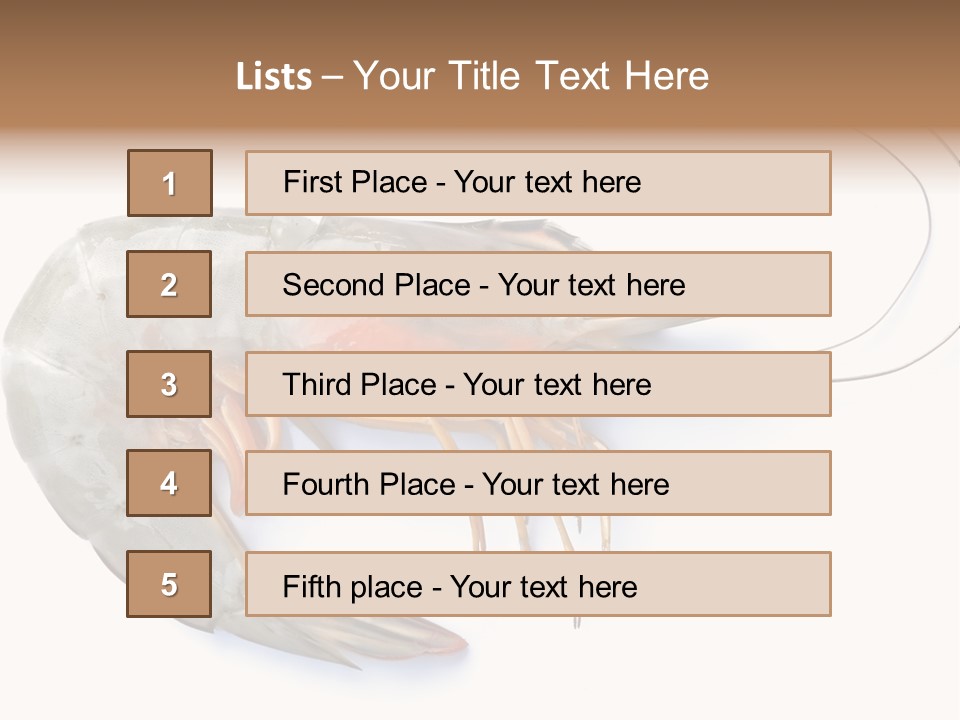Select the First Place text box
The height and width of the screenshot is (720, 960).
[538, 183]
